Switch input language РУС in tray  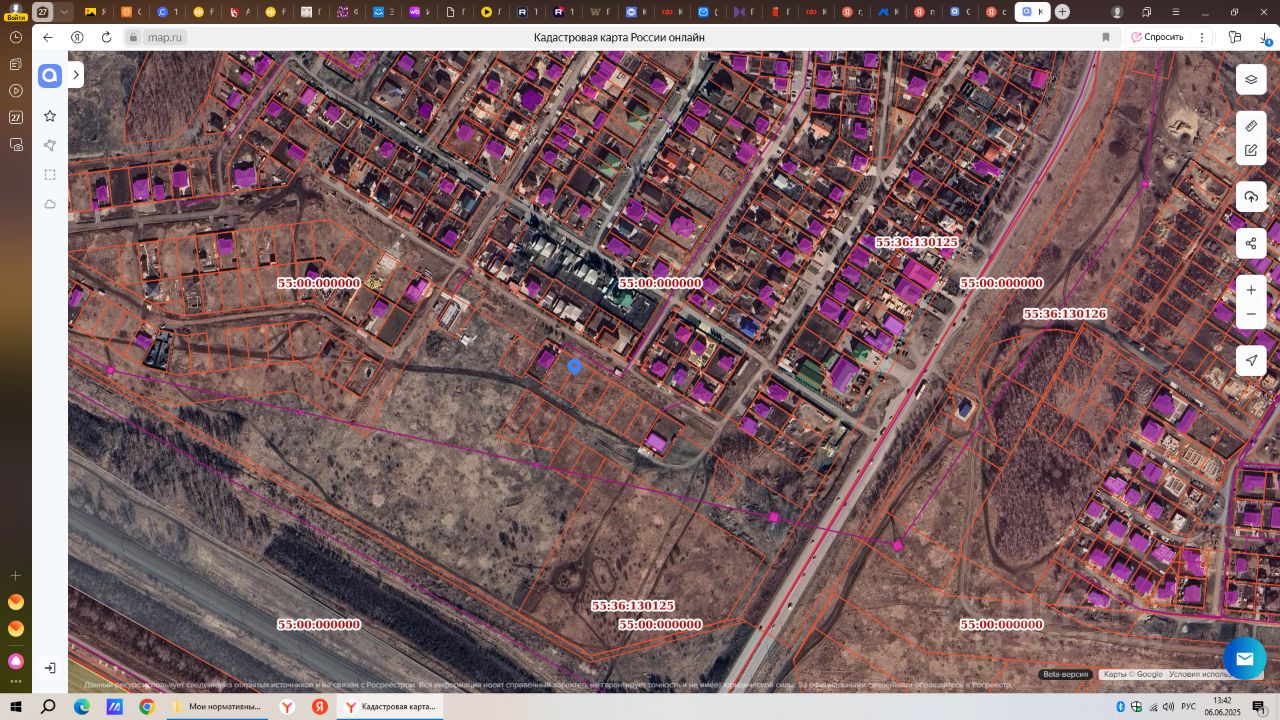pyautogui.click(x=1188, y=707)
